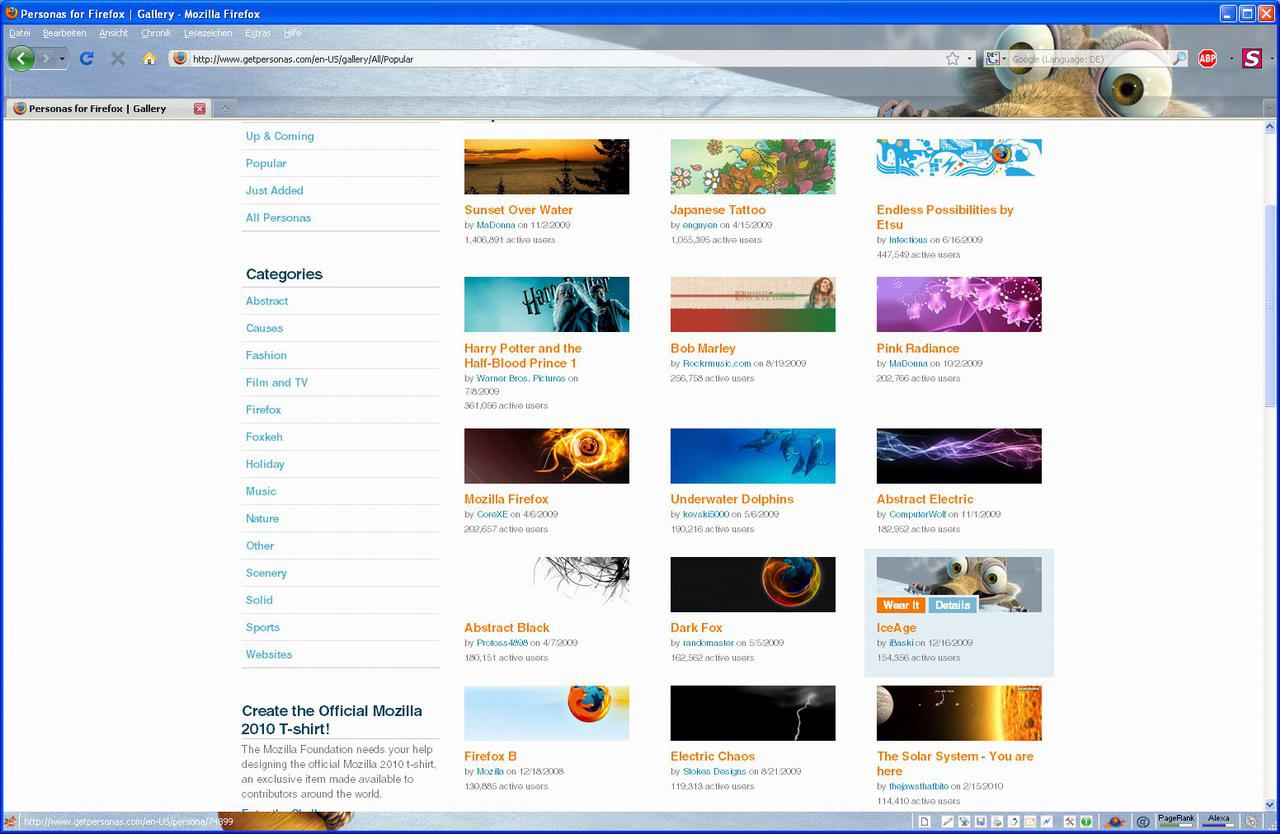This screenshot has width=1280, height=834.
Task: Open the Dark Fox title link
Action: (x=696, y=628)
